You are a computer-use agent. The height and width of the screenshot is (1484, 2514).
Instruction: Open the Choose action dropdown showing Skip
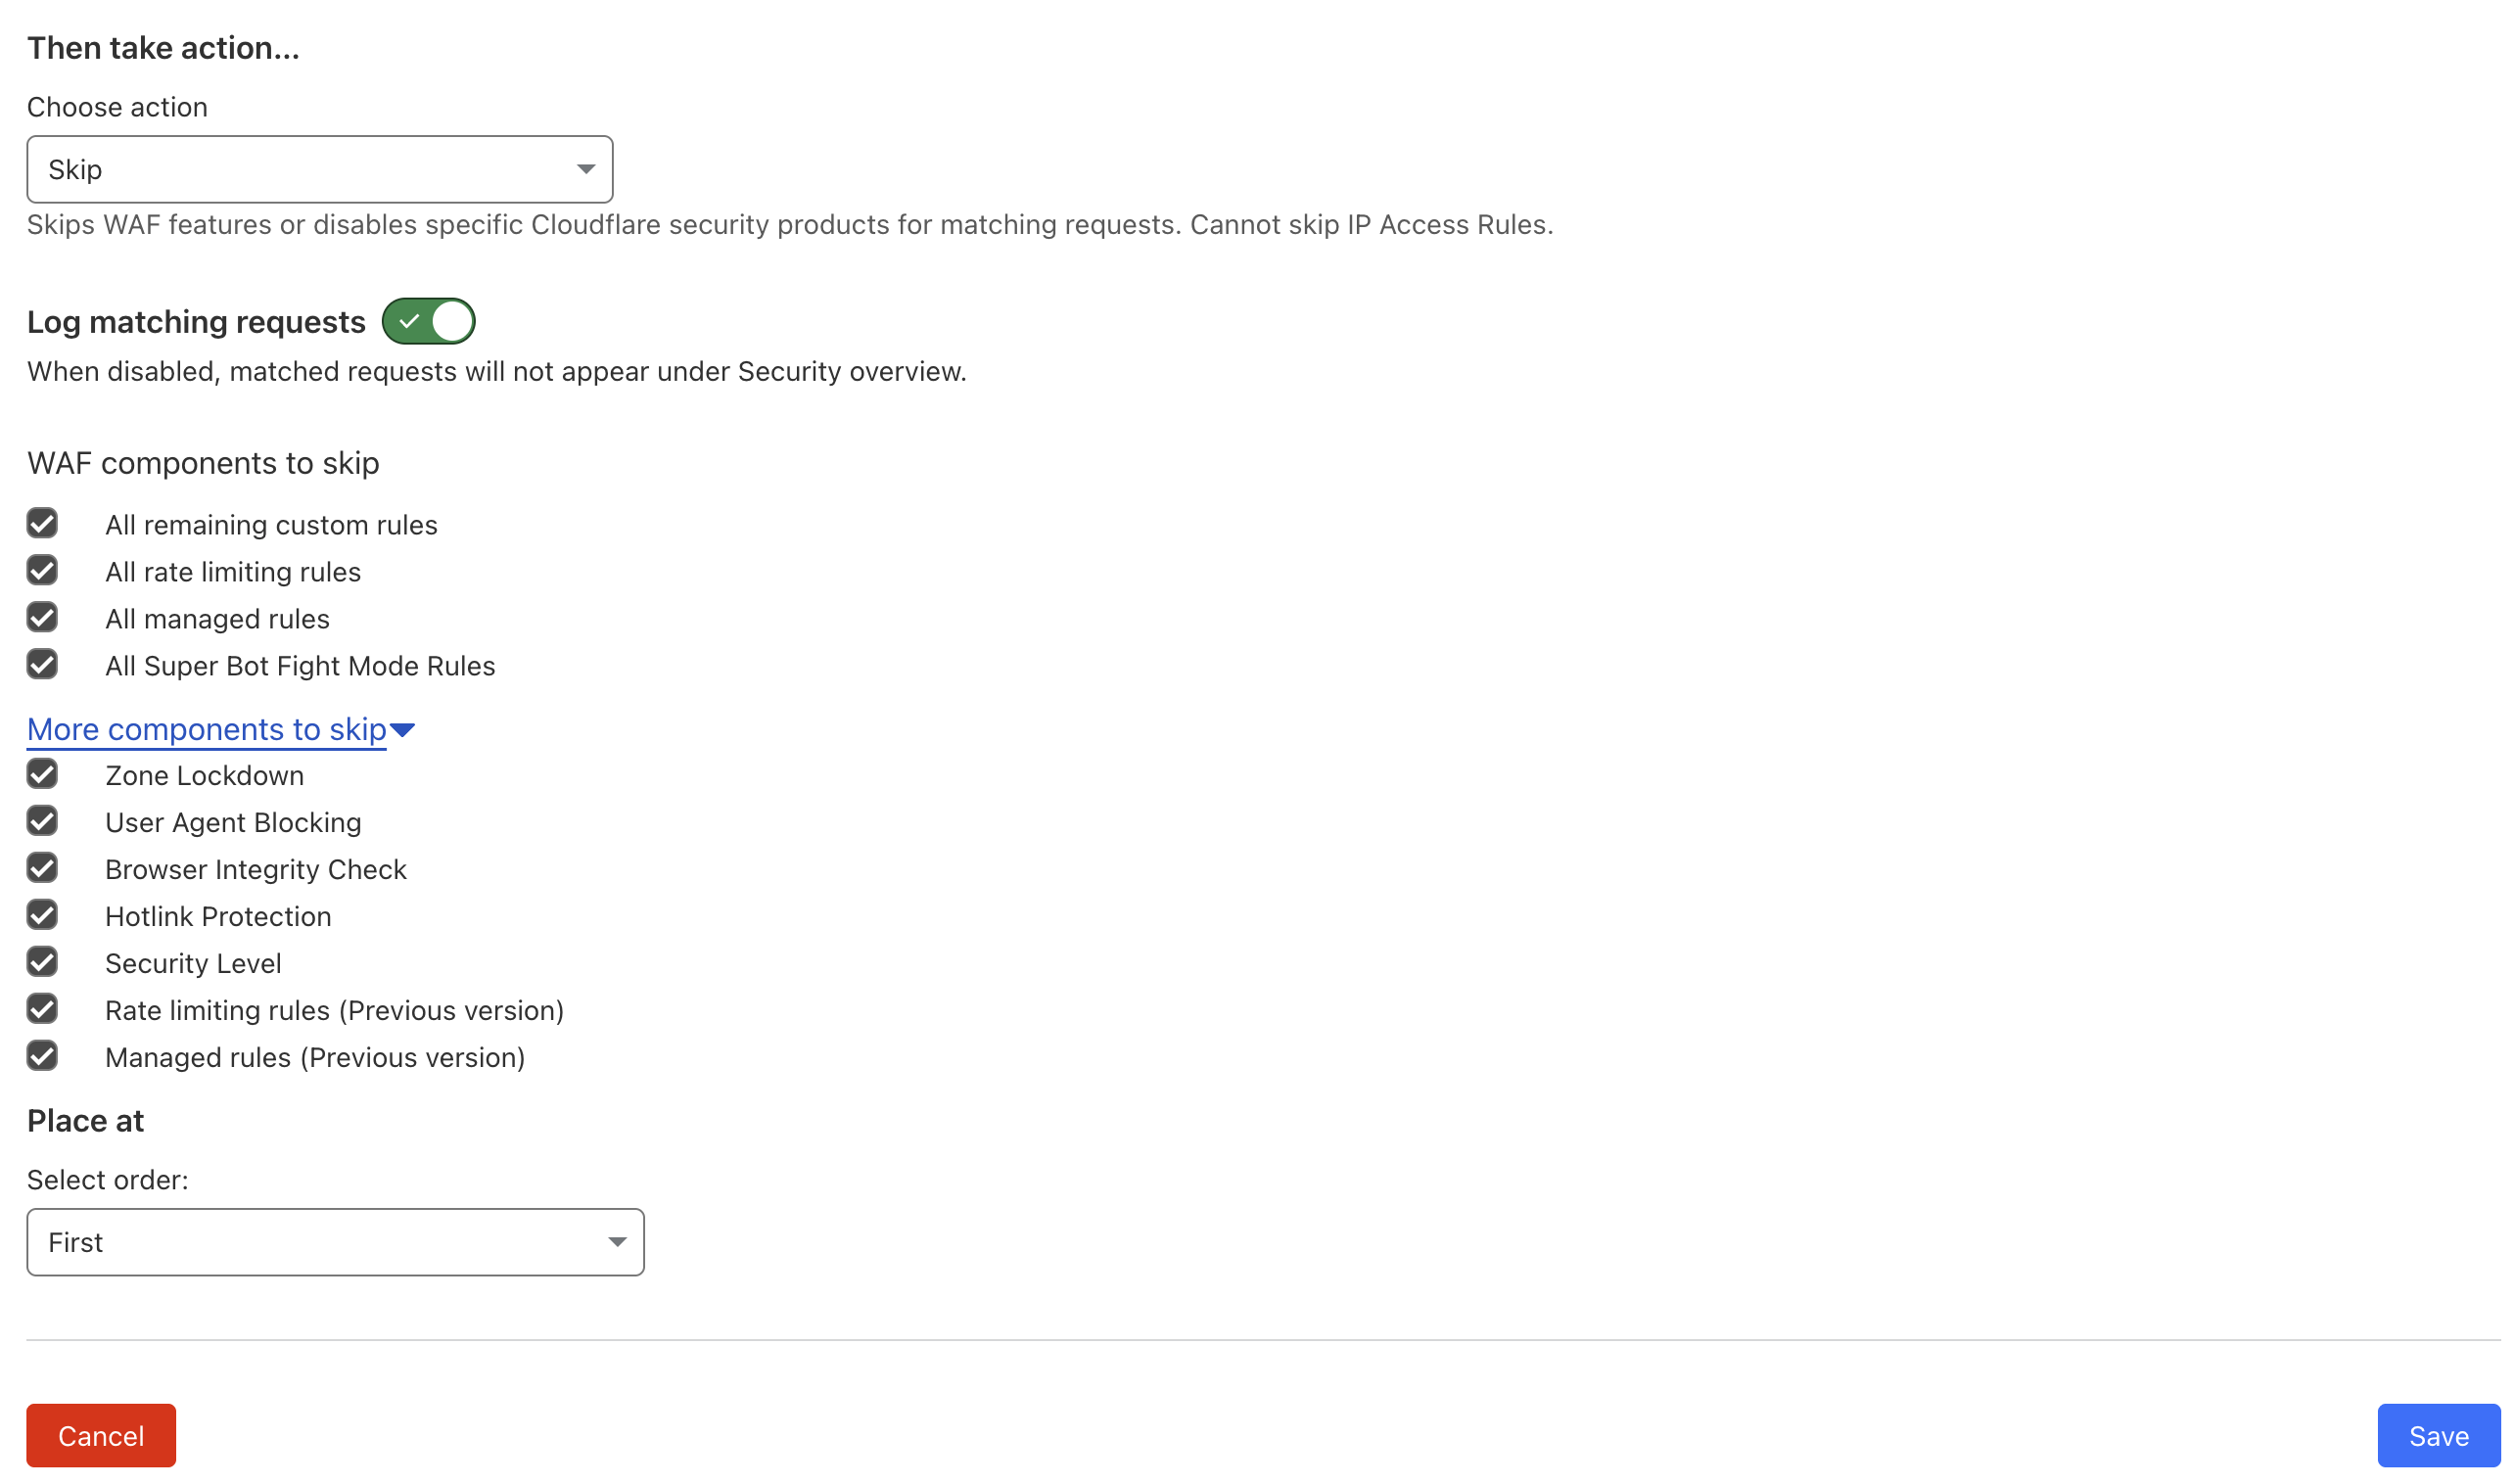319,169
